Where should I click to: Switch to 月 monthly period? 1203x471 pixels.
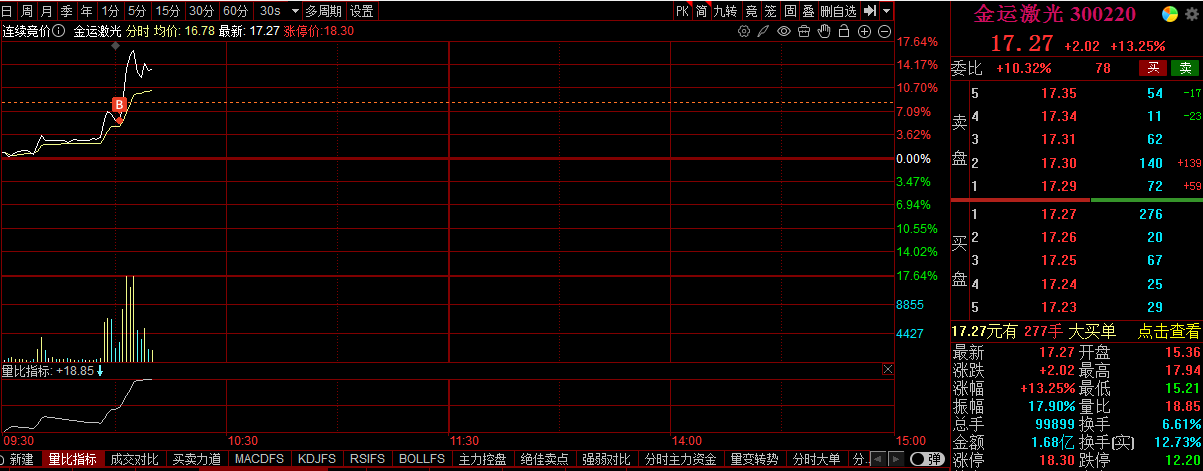pos(47,11)
